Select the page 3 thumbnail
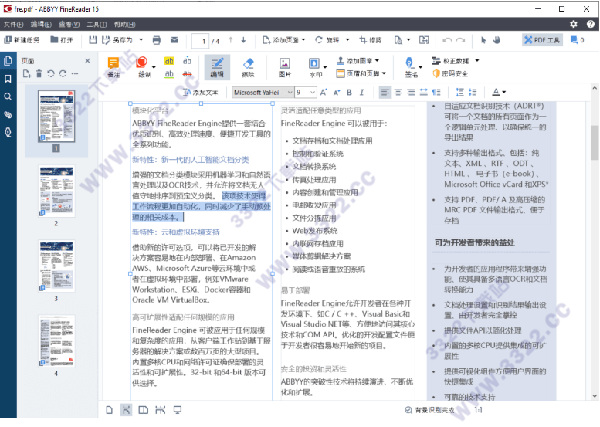This screenshot has width=600, height=427. pyautogui.click(x=57, y=266)
